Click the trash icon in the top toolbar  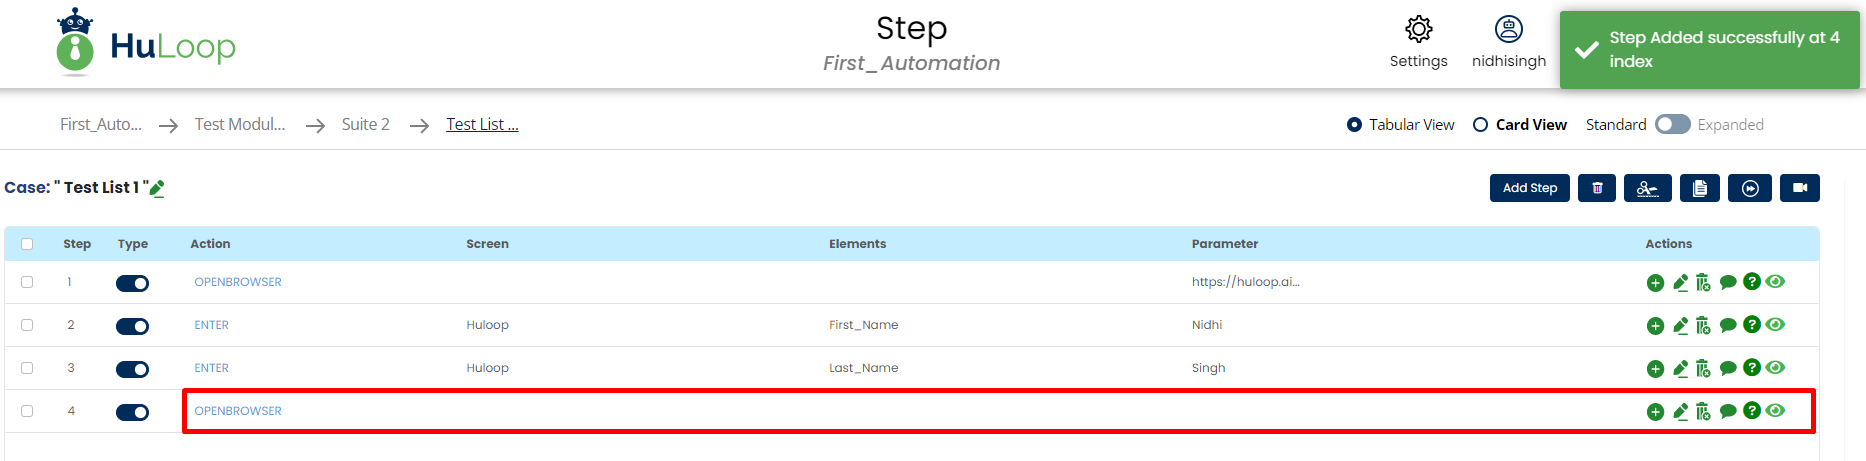click(x=1597, y=188)
